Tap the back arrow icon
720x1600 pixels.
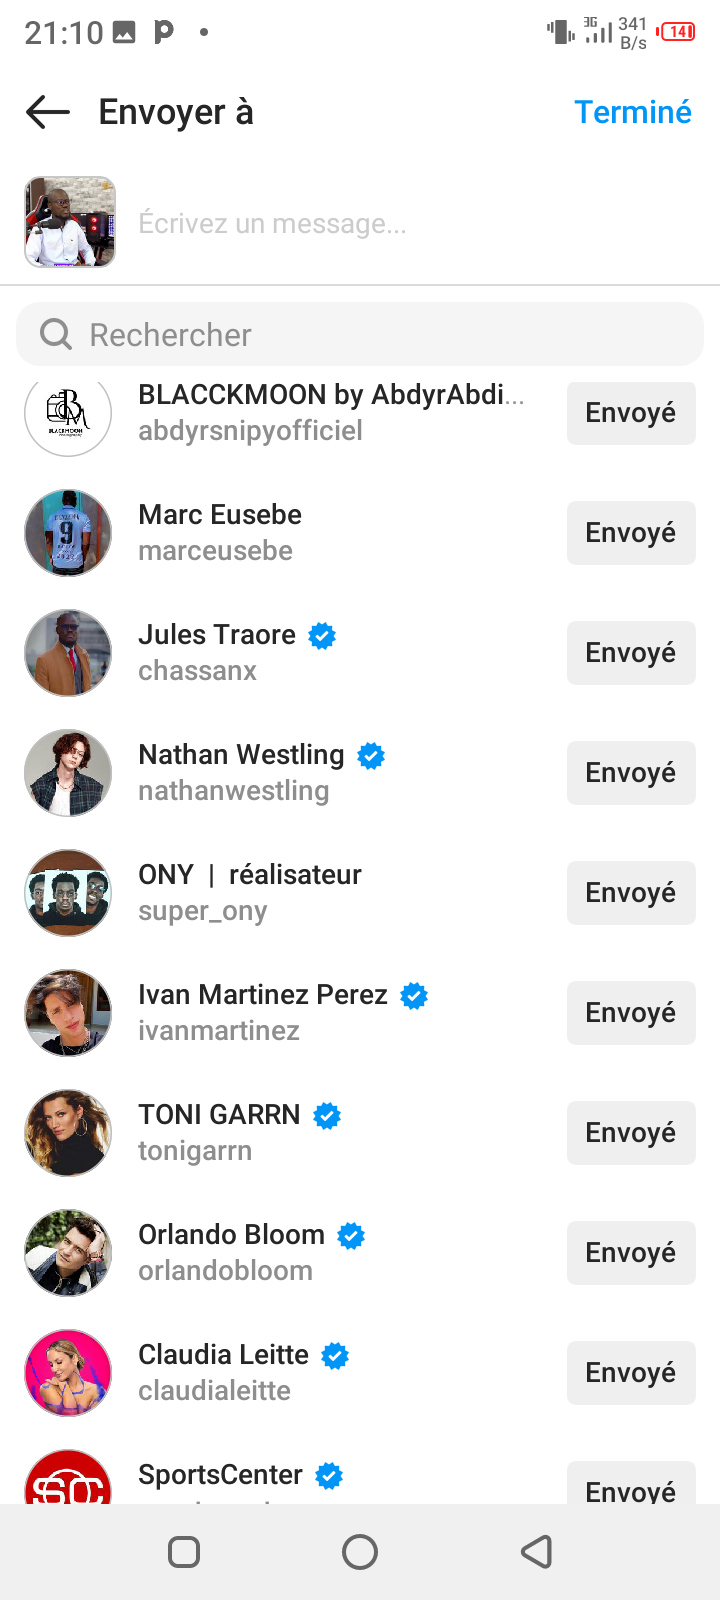pyautogui.click(x=48, y=112)
